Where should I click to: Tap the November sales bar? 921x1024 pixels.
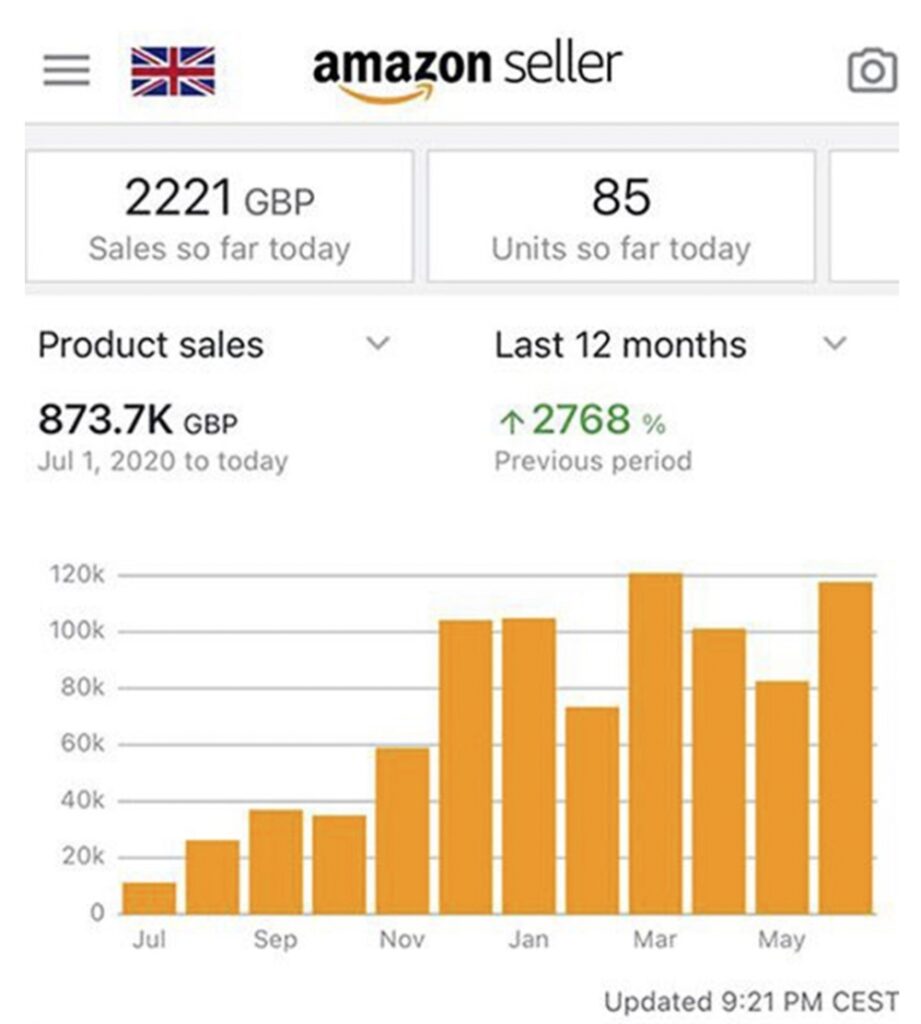402,830
